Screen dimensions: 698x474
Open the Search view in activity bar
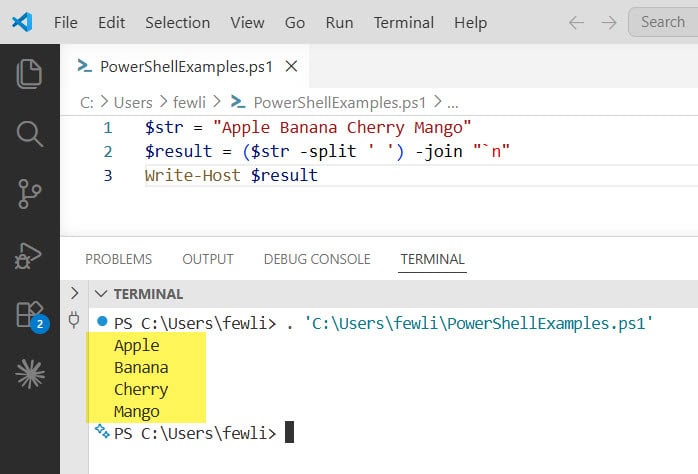(x=29, y=134)
